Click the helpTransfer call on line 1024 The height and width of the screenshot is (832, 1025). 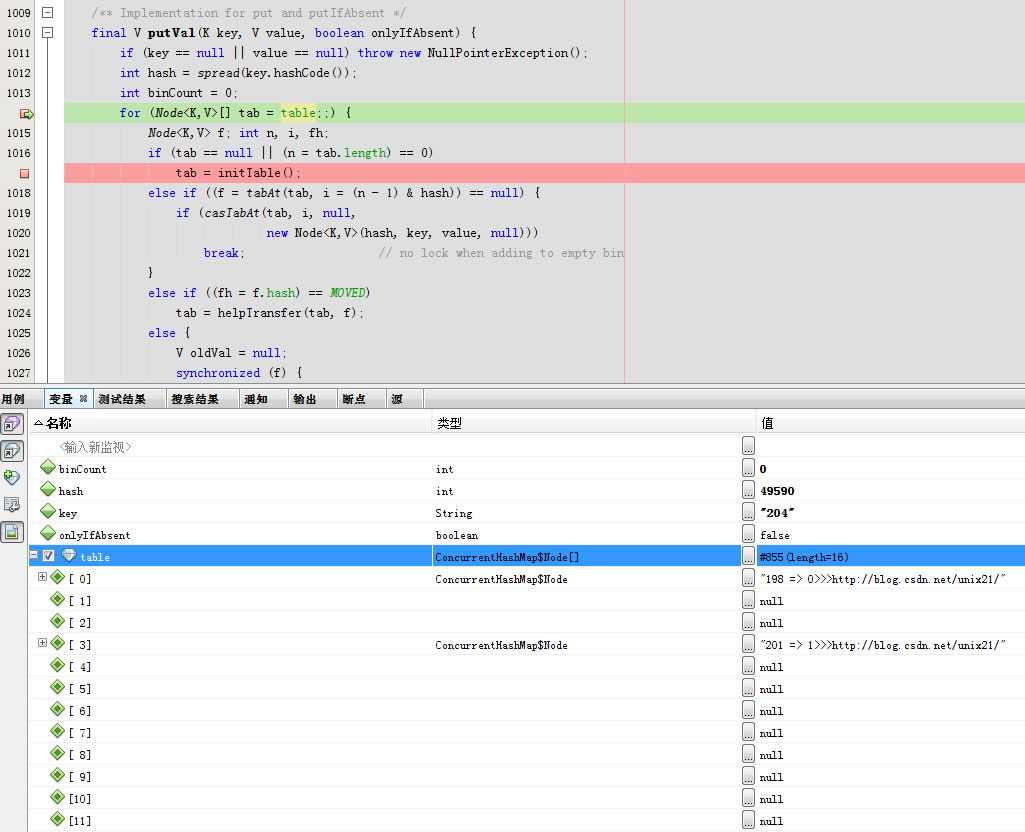point(289,312)
